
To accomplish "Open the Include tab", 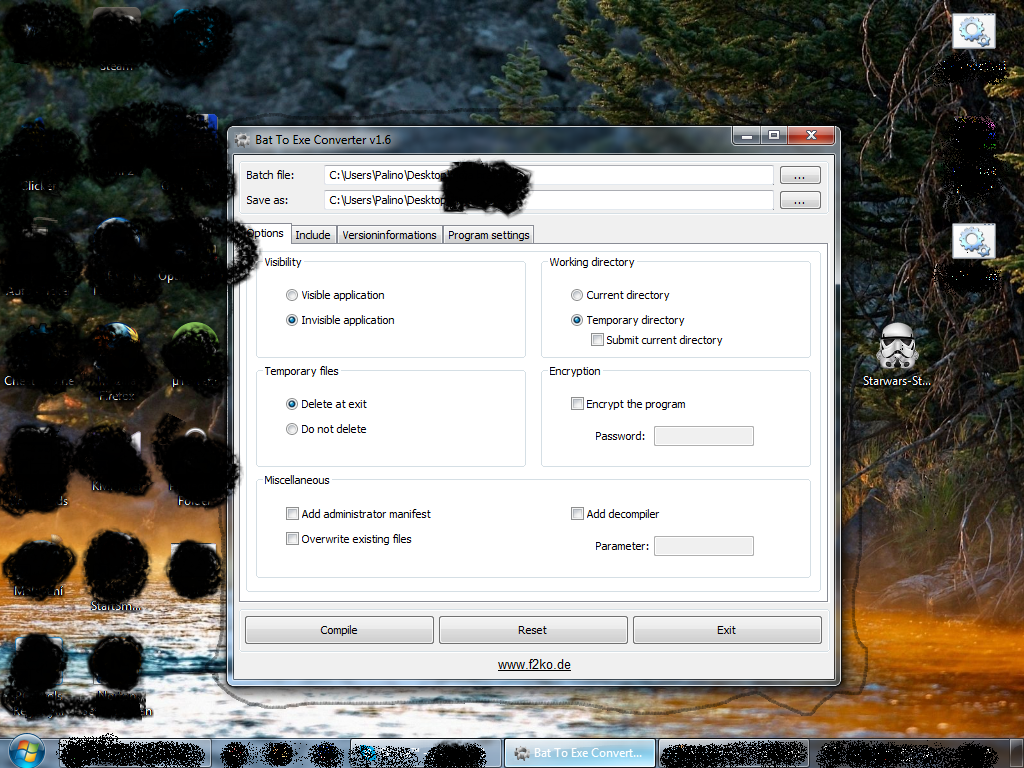I will pyautogui.click(x=313, y=235).
